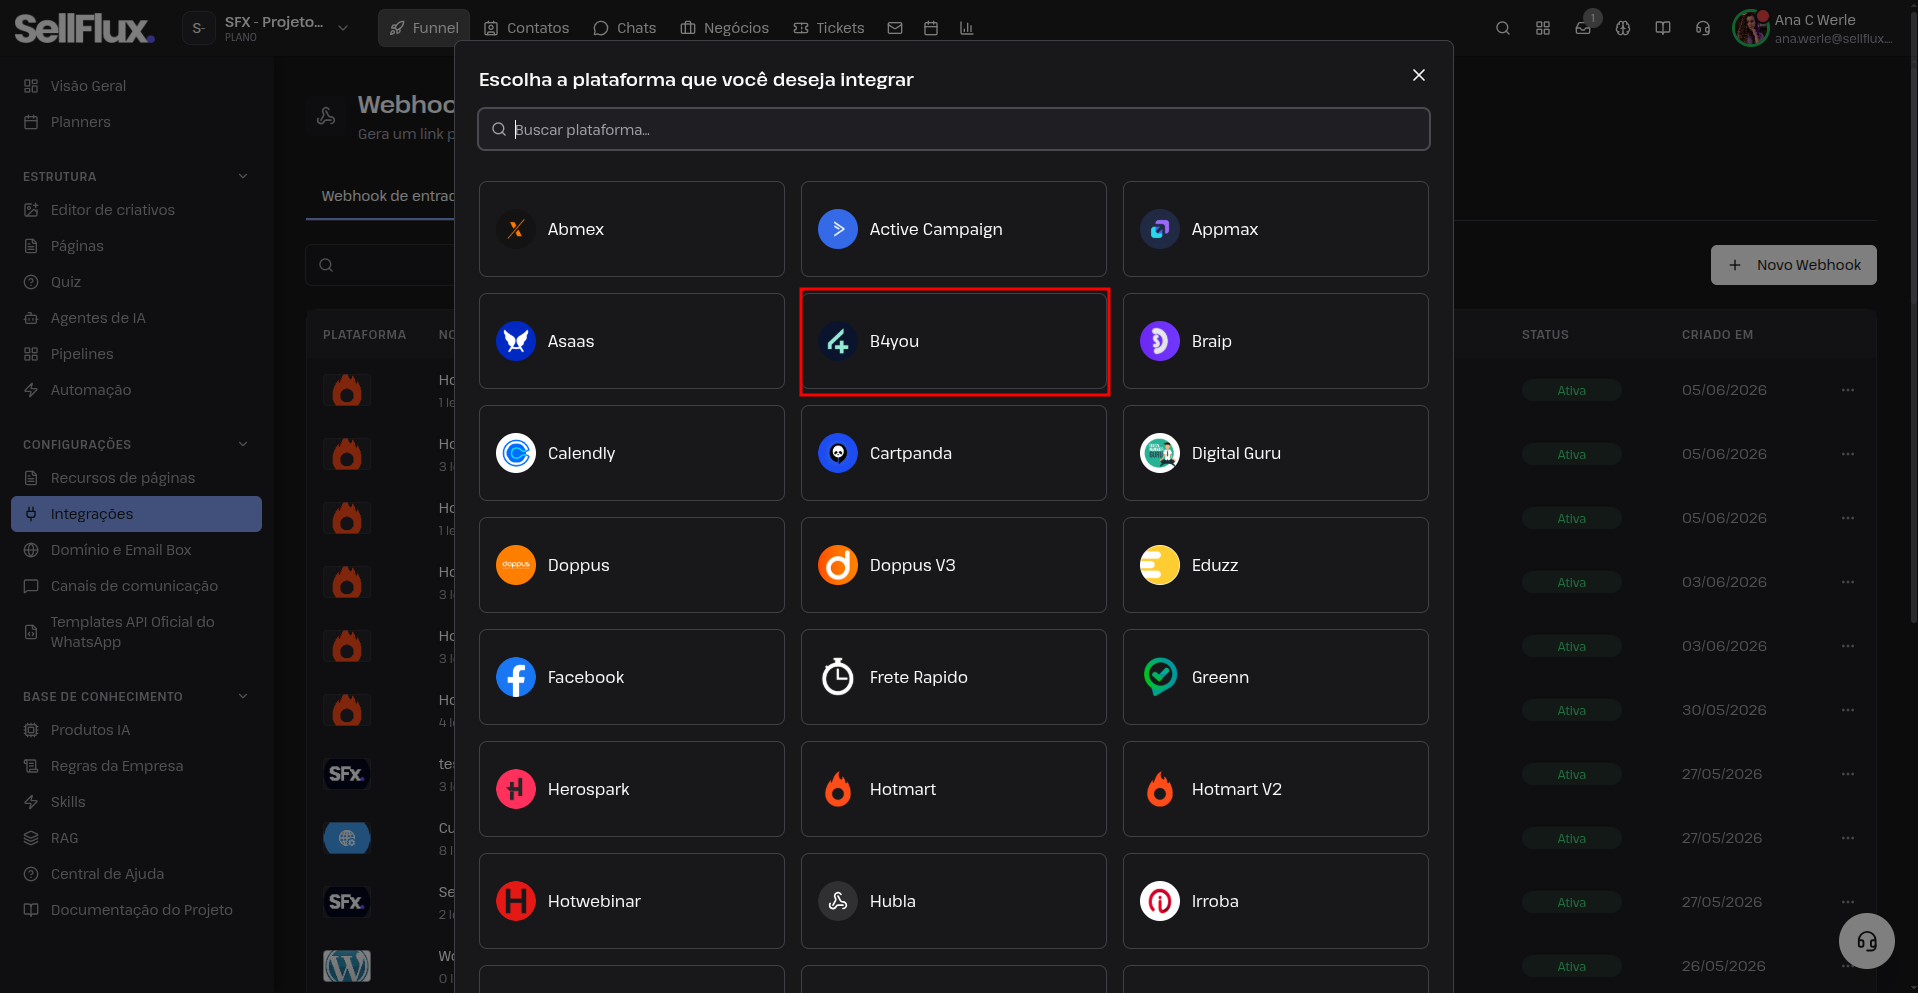Switch to the Contatos tab
The width and height of the screenshot is (1918, 993).
[526, 28]
